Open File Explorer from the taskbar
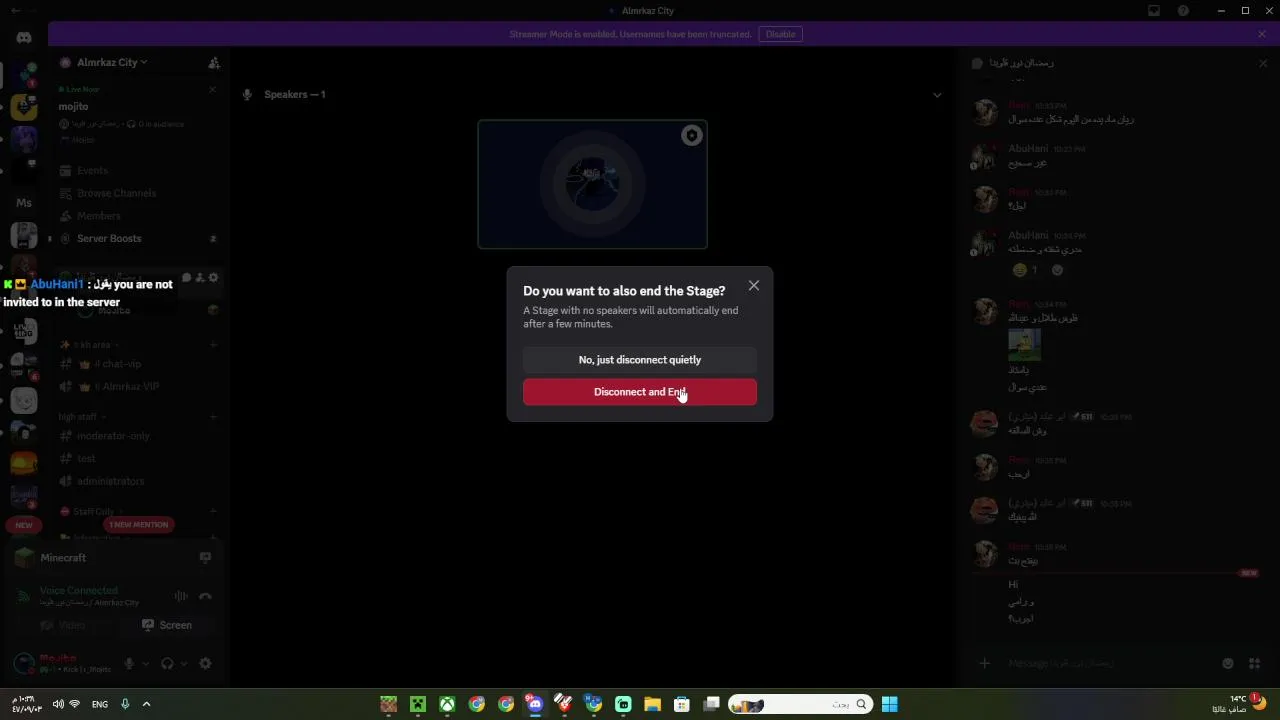Screen dimensions: 1280x720 coord(652,705)
